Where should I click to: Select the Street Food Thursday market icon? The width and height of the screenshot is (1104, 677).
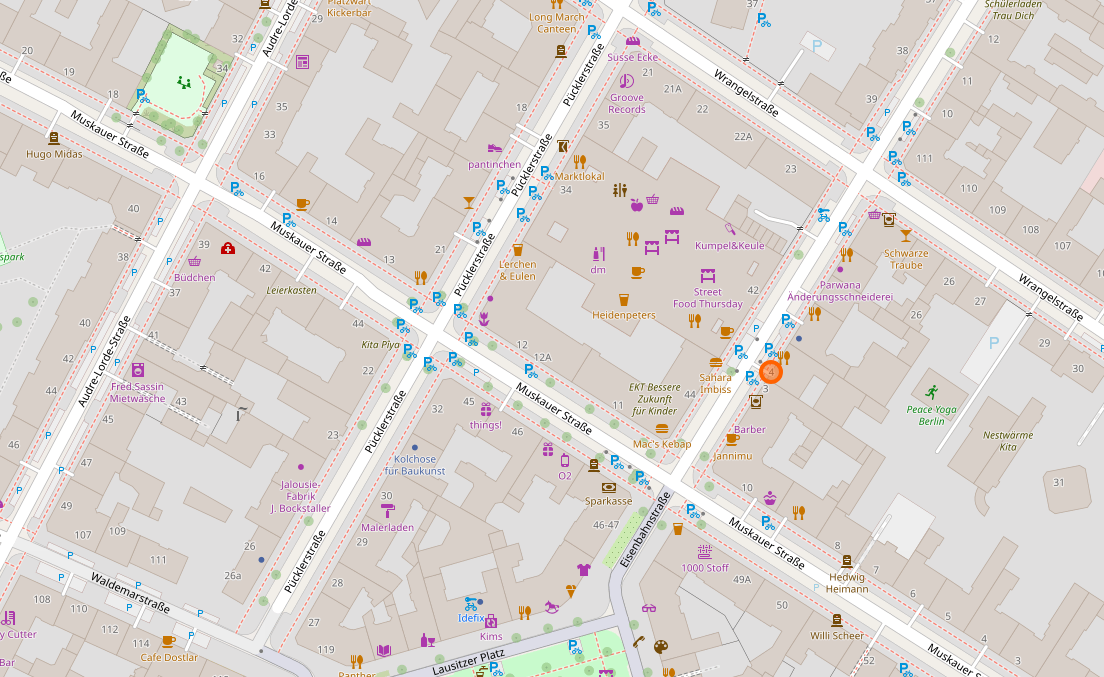coord(708,275)
